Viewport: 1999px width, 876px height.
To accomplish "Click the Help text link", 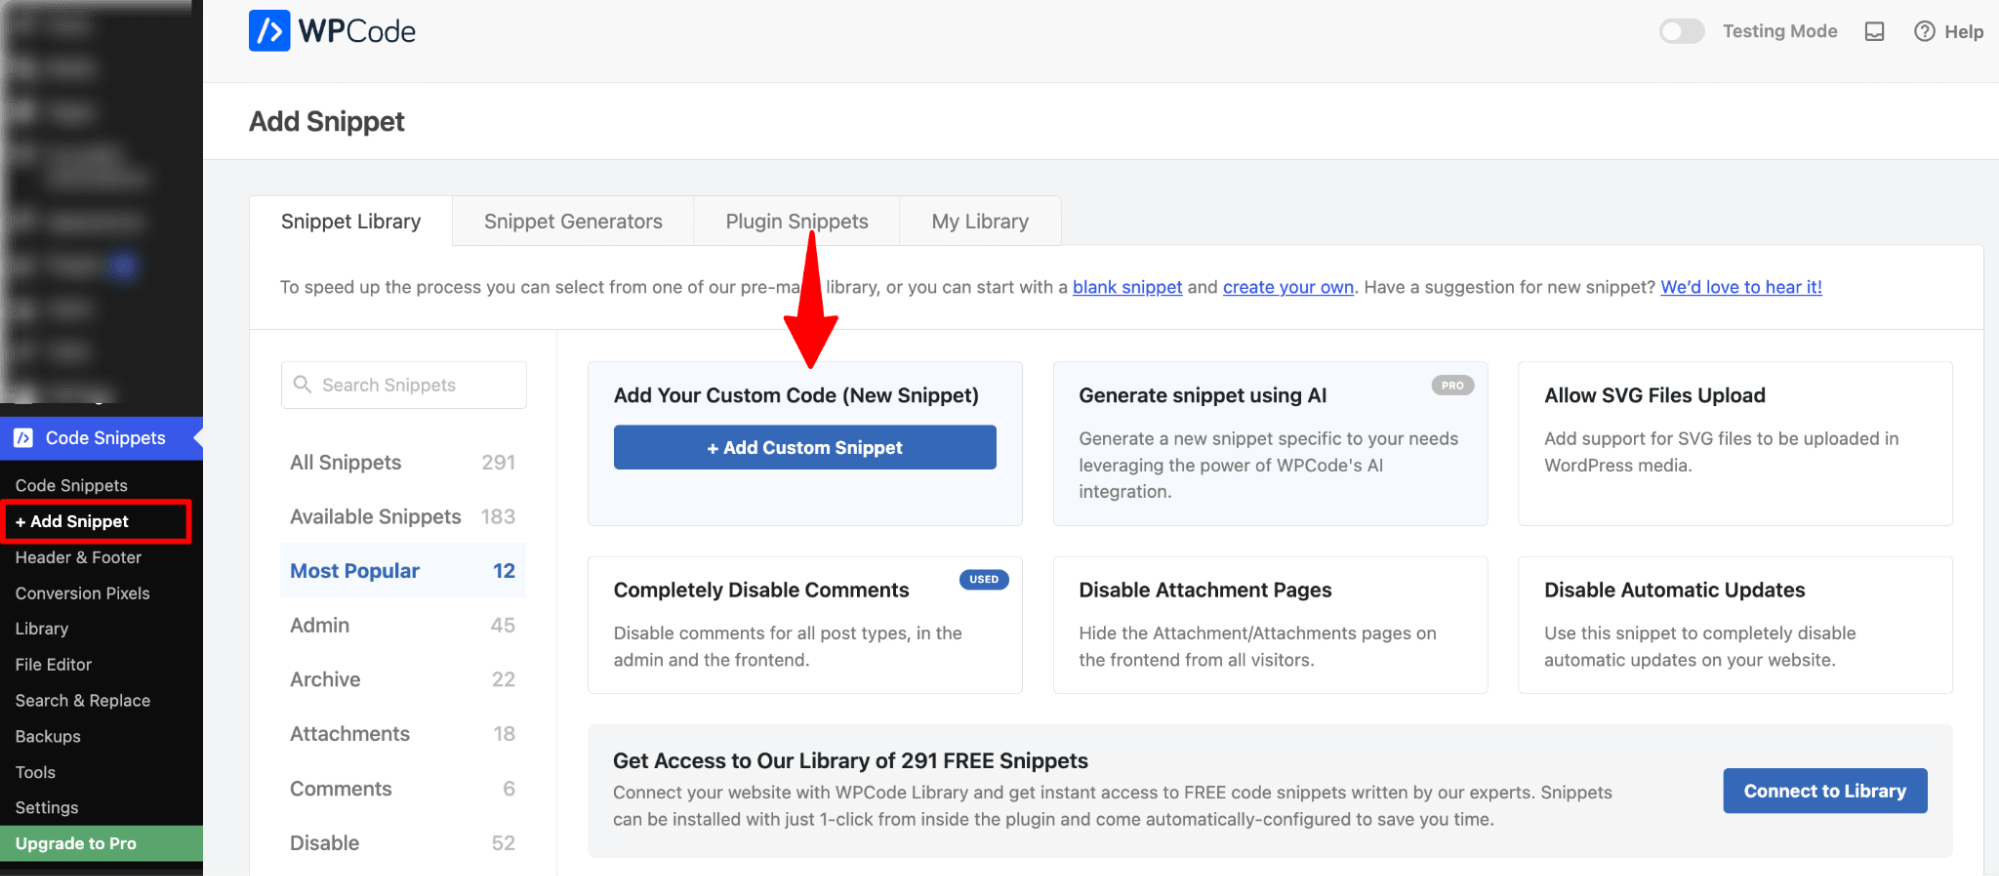I will tap(1963, 32).
